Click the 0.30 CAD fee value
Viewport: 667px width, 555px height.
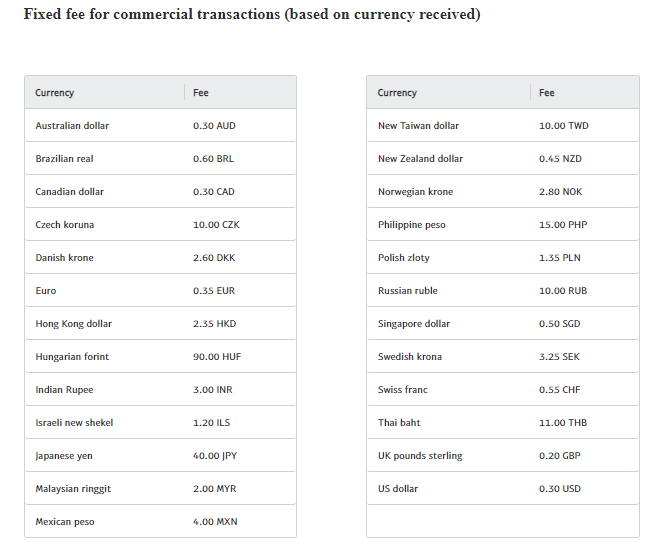tap(214, 192)
